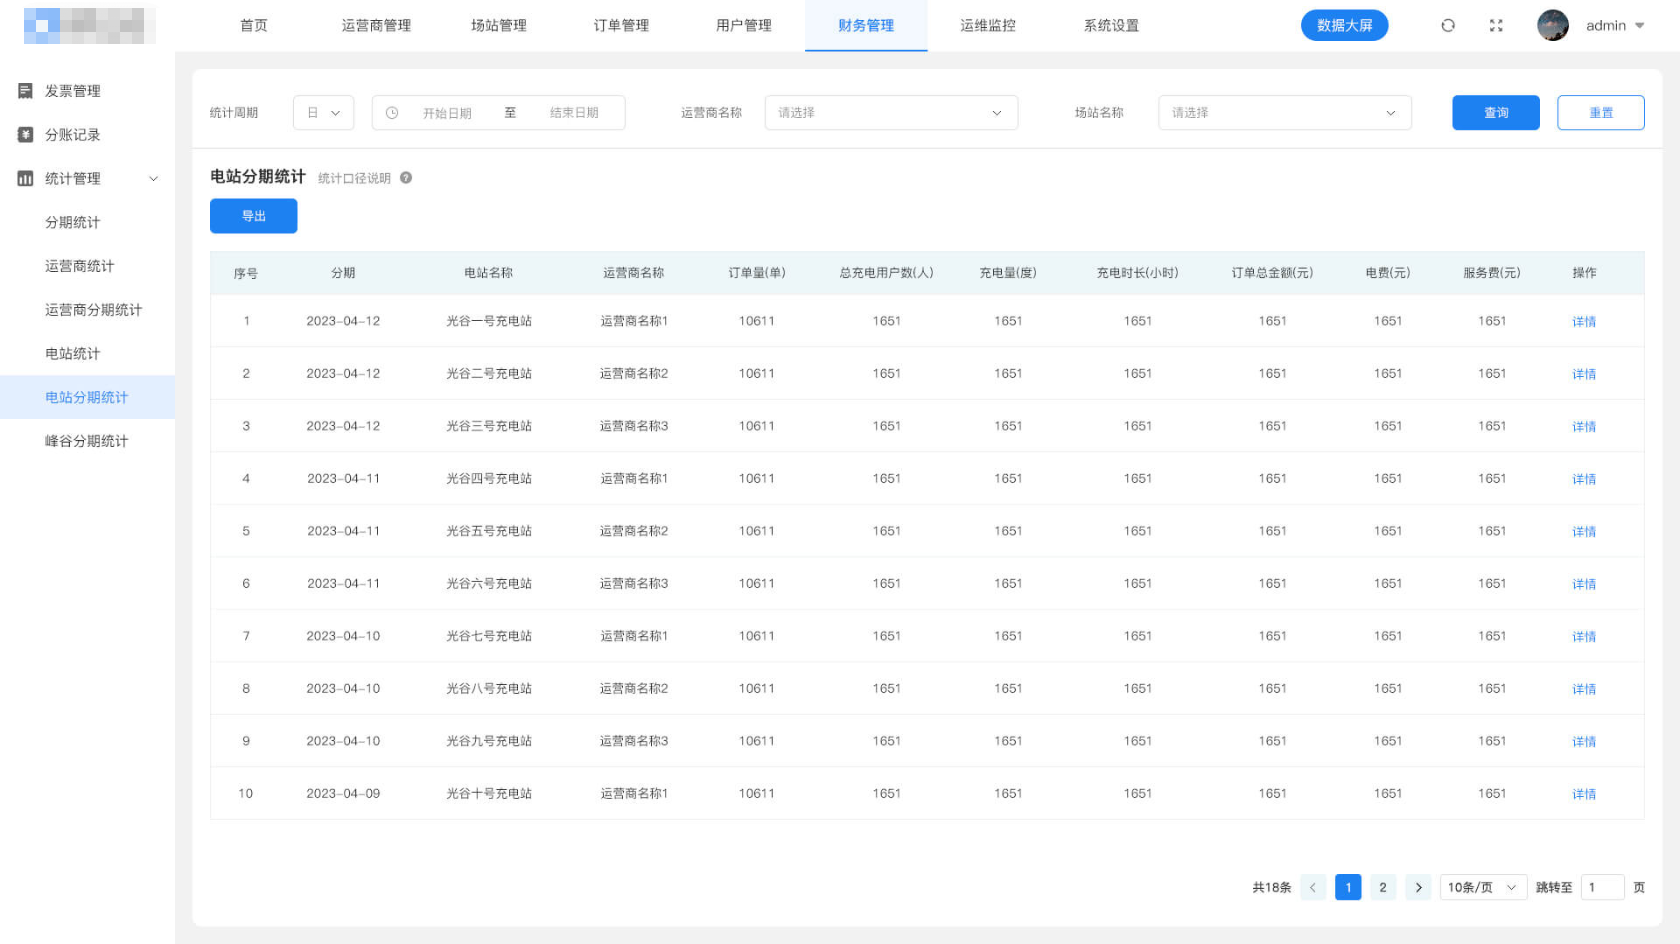The image size is (1680, 944).
Task: Go to next page arrow
Action: [1418, 887]
